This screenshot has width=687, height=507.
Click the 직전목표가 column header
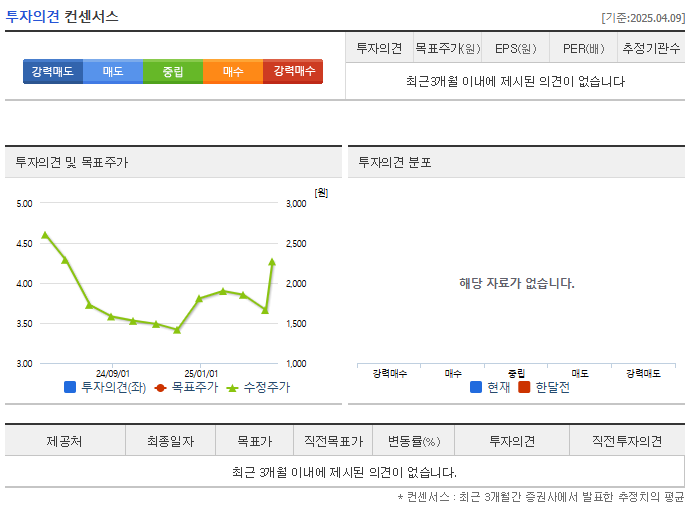[x=333, y=441]
